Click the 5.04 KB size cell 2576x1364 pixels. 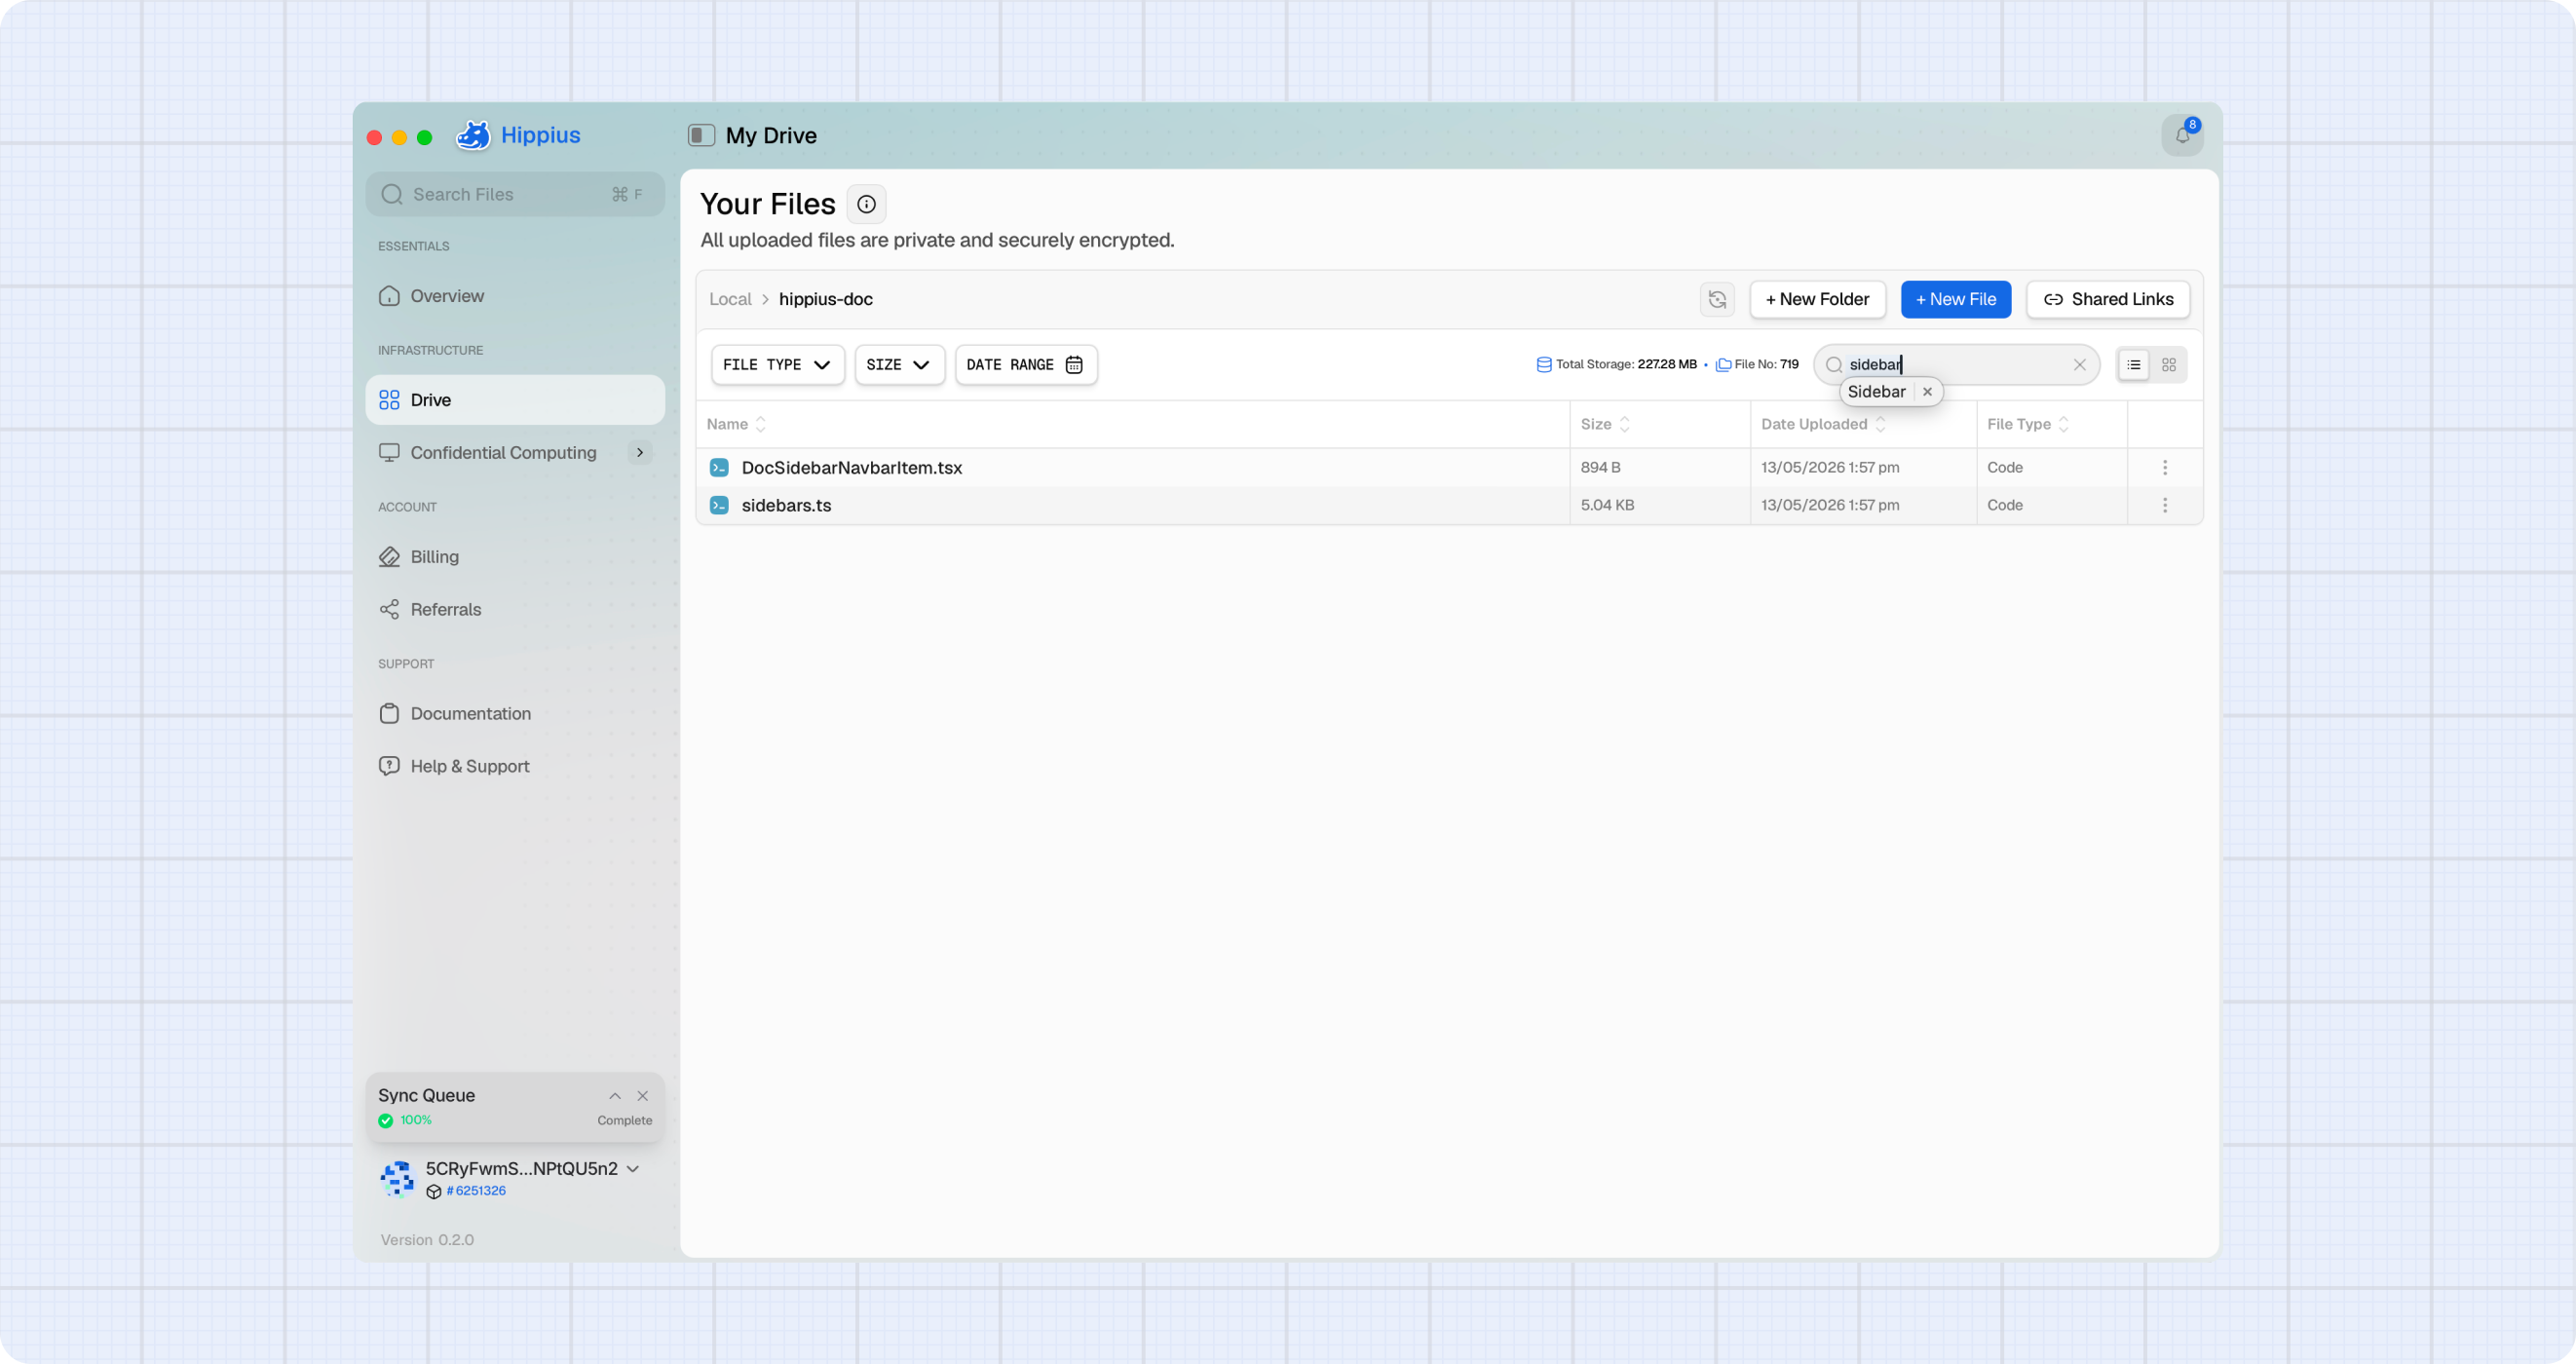pos(1607,506)
